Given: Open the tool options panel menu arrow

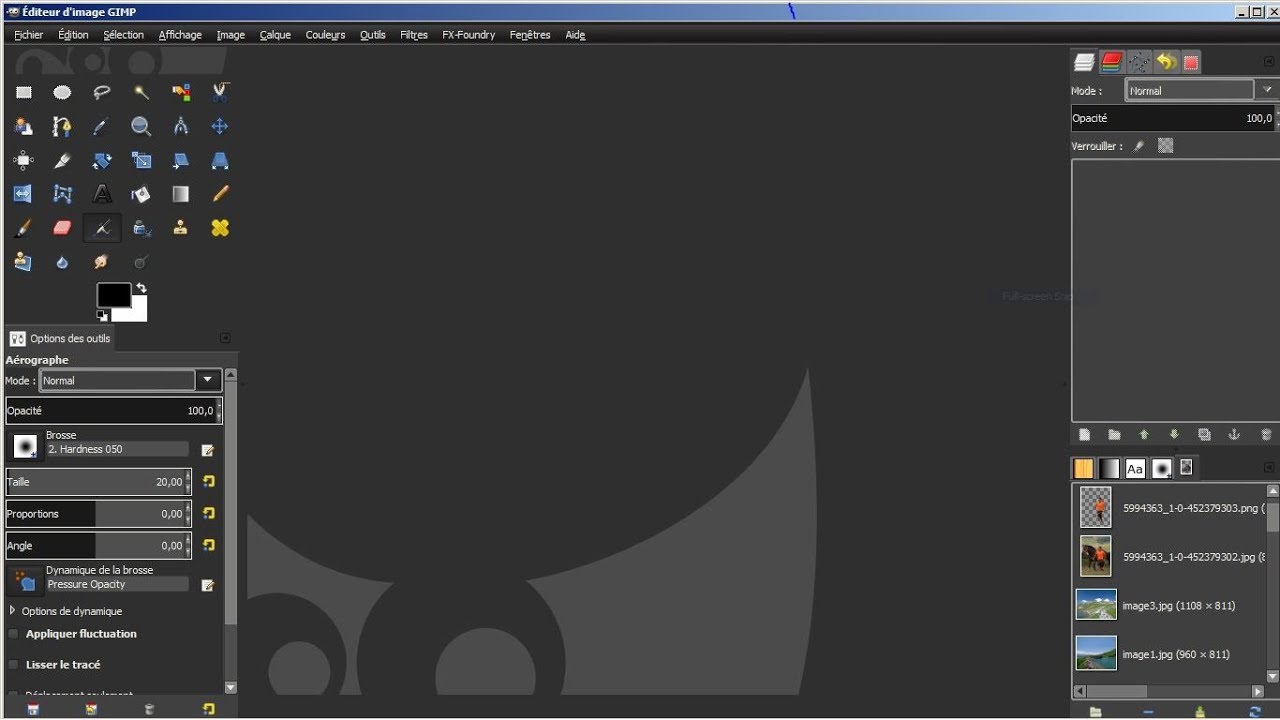Looking at the screenshot, I should (225, 338).
